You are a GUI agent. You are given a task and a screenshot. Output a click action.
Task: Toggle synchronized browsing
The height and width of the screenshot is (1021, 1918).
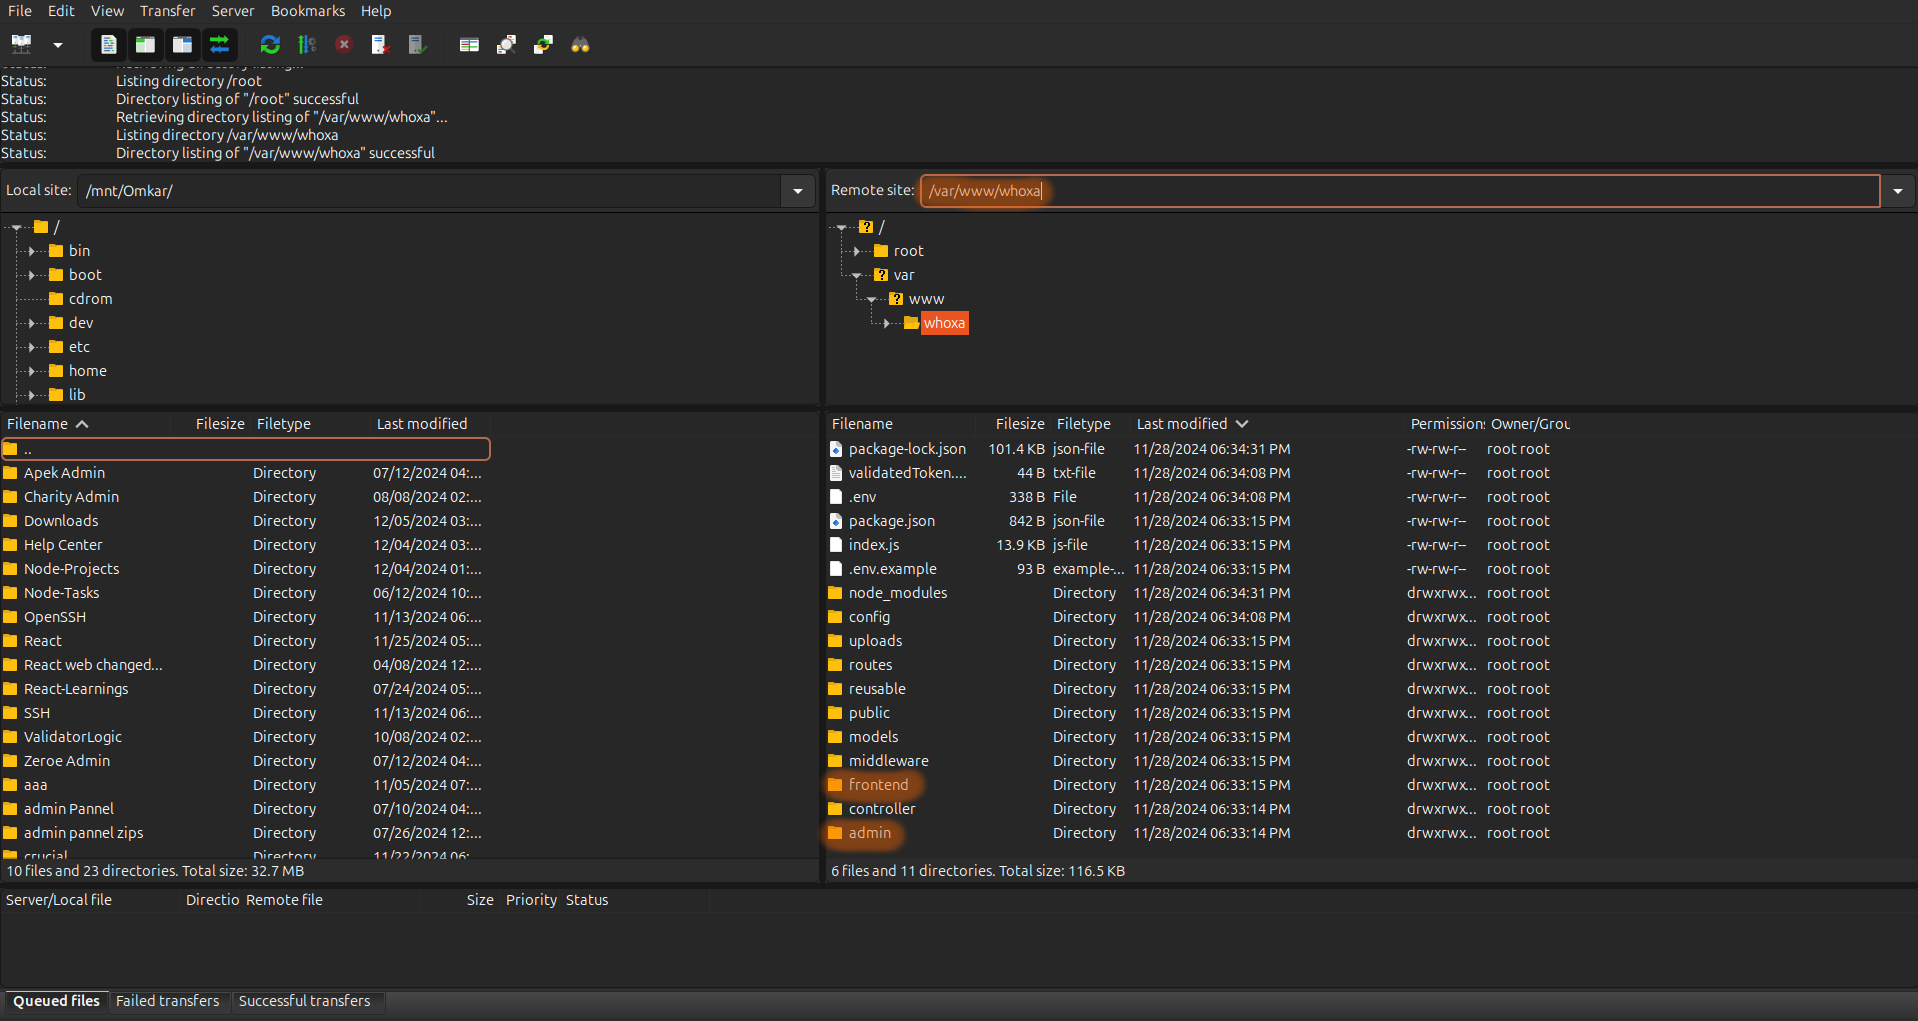pos(543,44)
